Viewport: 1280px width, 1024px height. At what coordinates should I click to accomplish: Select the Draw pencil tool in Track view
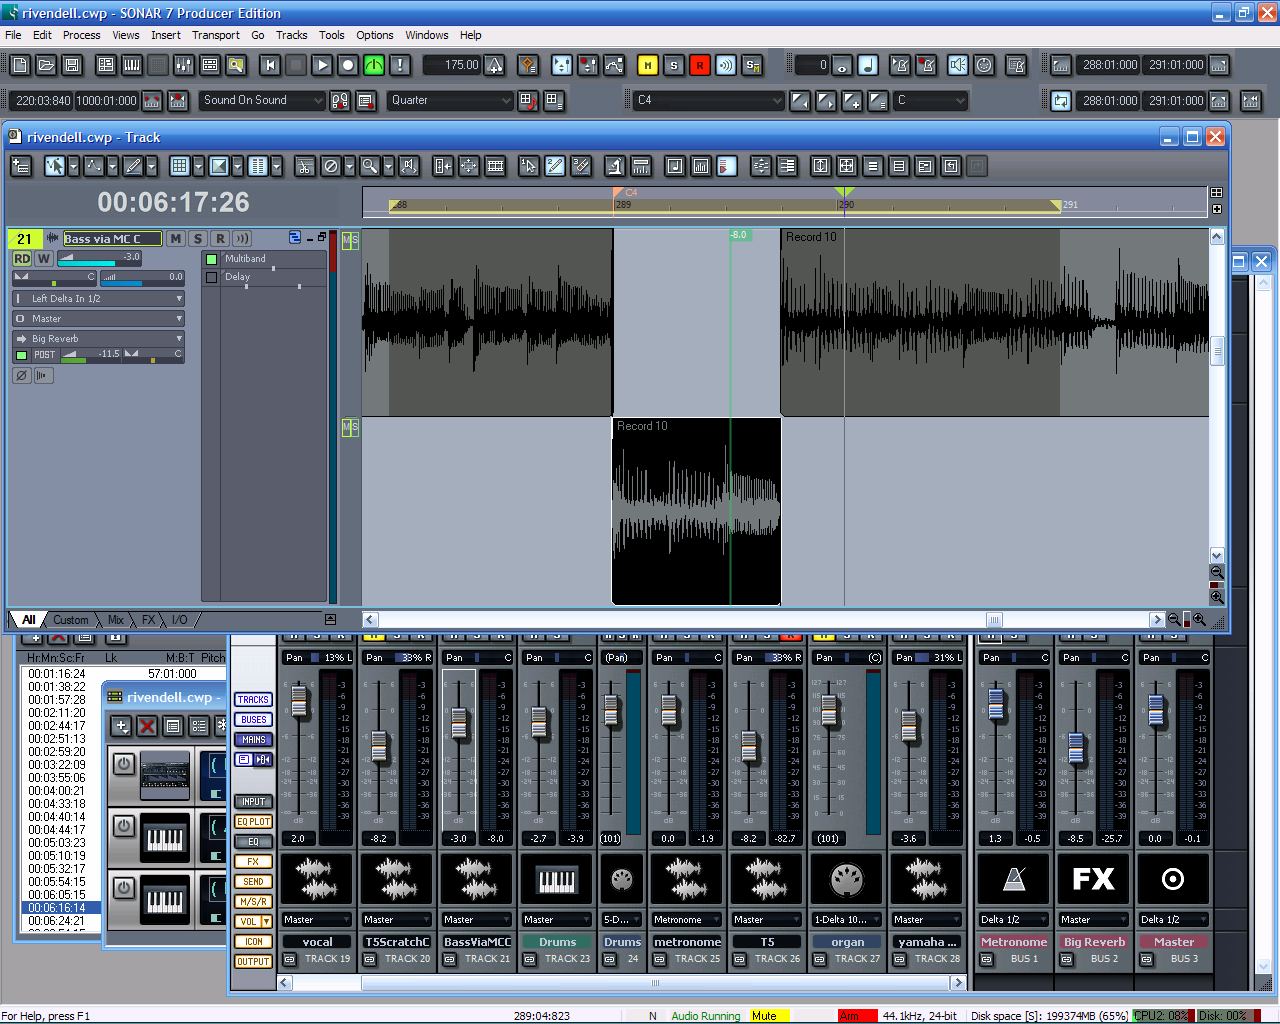coord(134,166)
